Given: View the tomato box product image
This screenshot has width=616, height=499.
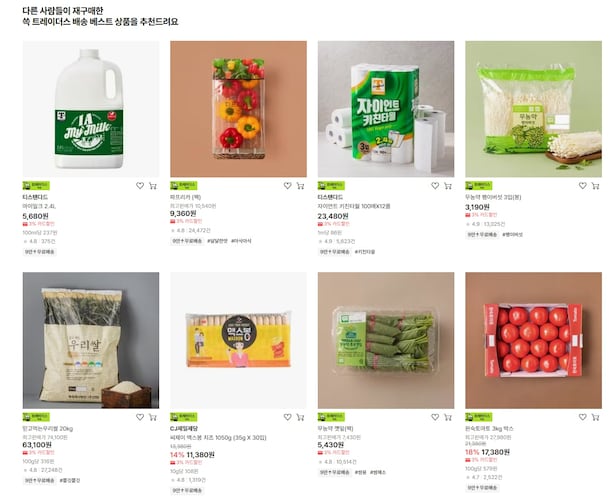Looking at the screenshot, I should (x=534, y=340).
